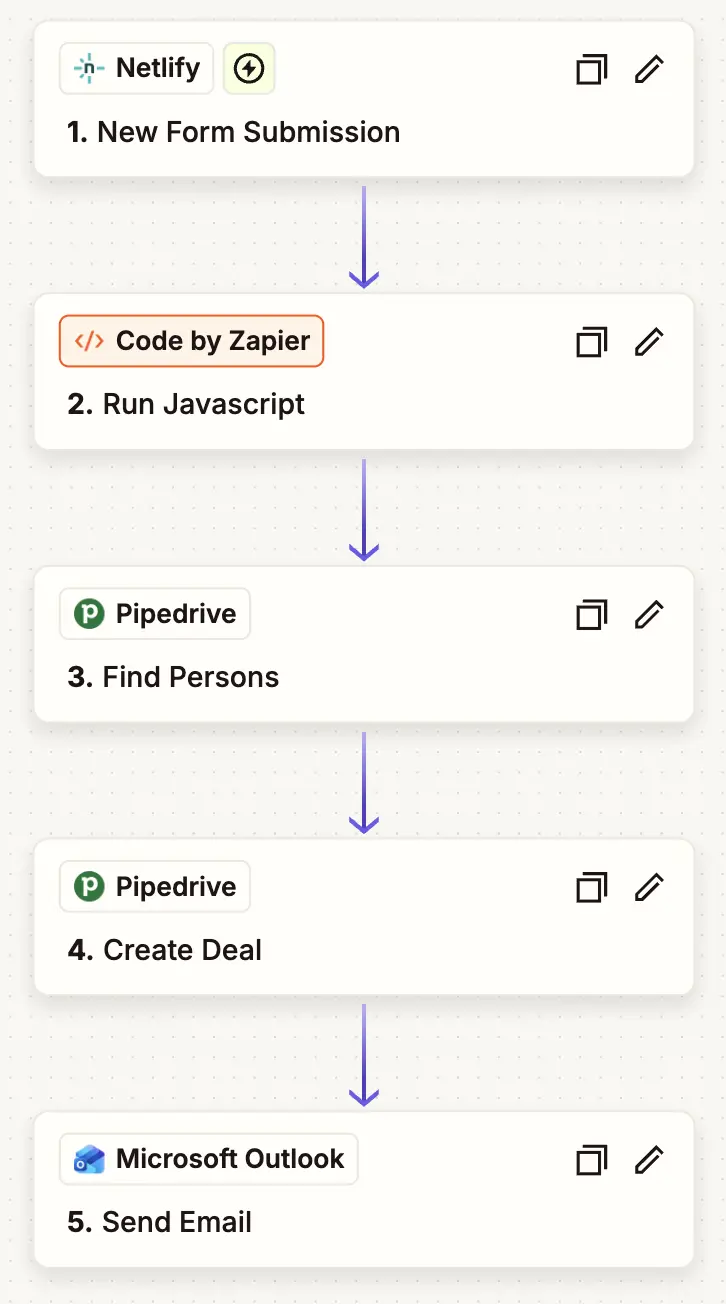
Task: Open the edit pencil on the Send Email step
Action: point(649,1159)
